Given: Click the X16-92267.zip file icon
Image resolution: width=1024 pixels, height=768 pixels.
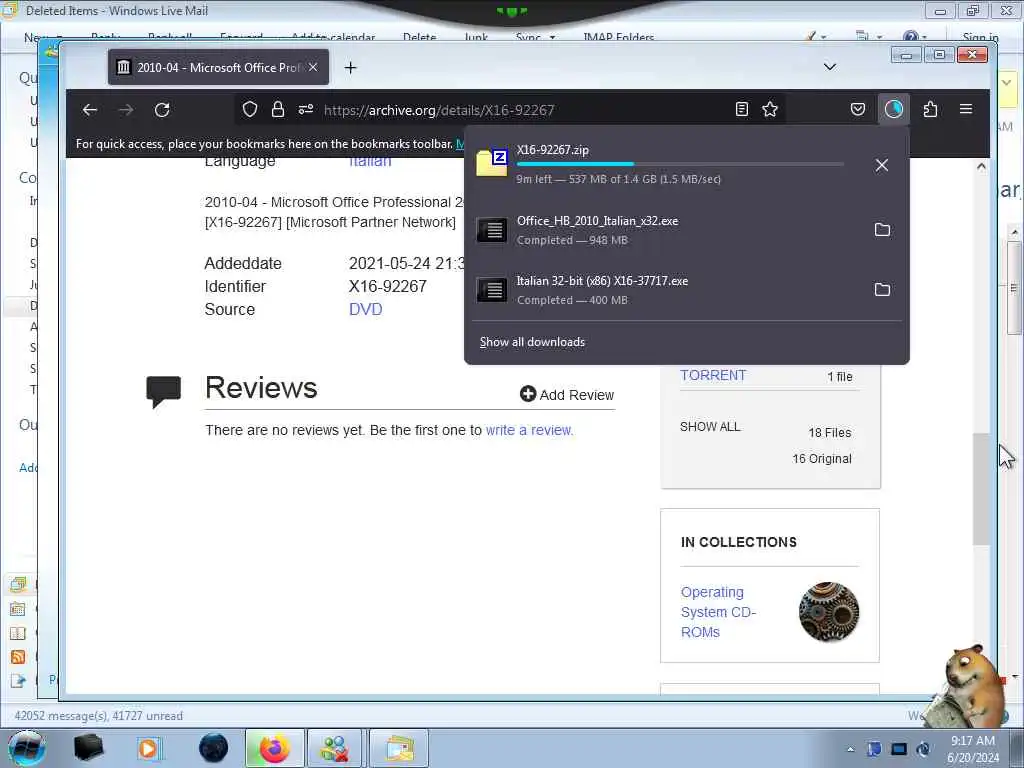Looking at the screenshot, I should [x=492, y=163].
